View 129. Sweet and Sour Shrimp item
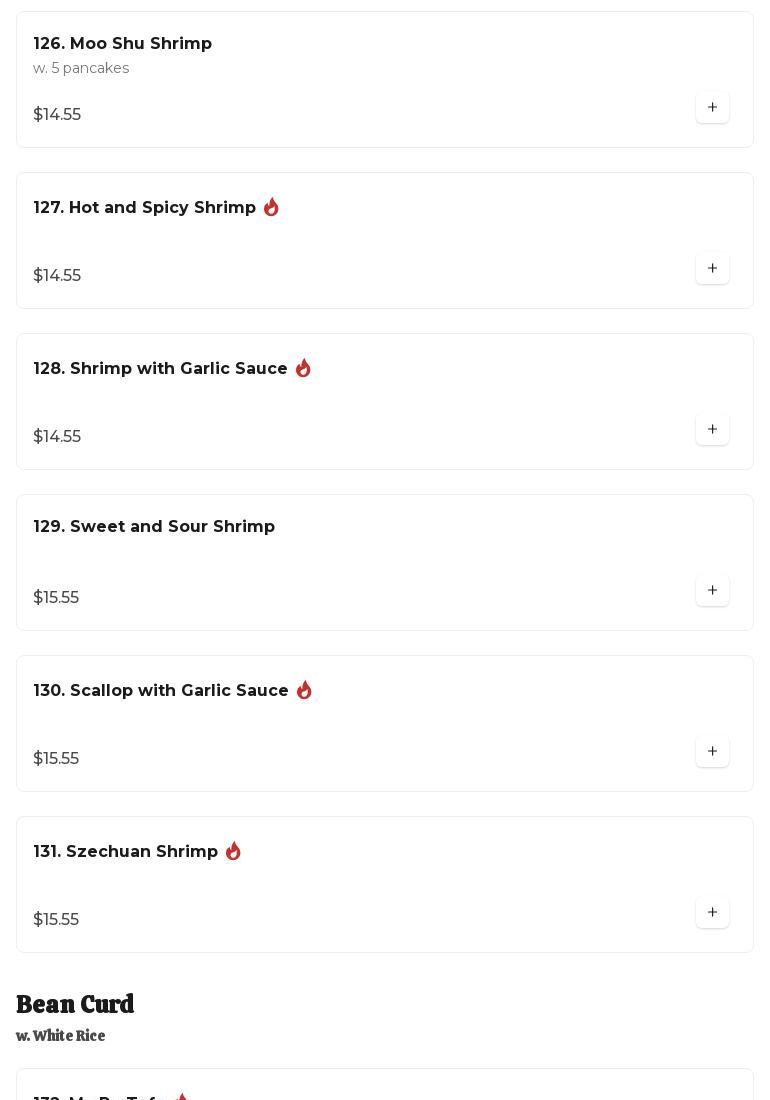The image size is (770, 1100). [154, 527]
